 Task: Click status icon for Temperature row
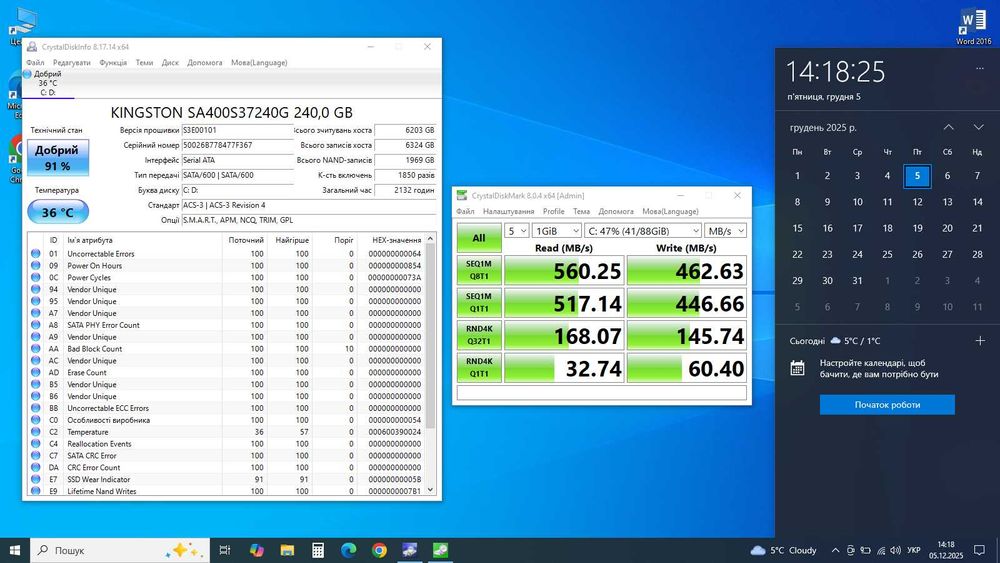pos(36,432)
